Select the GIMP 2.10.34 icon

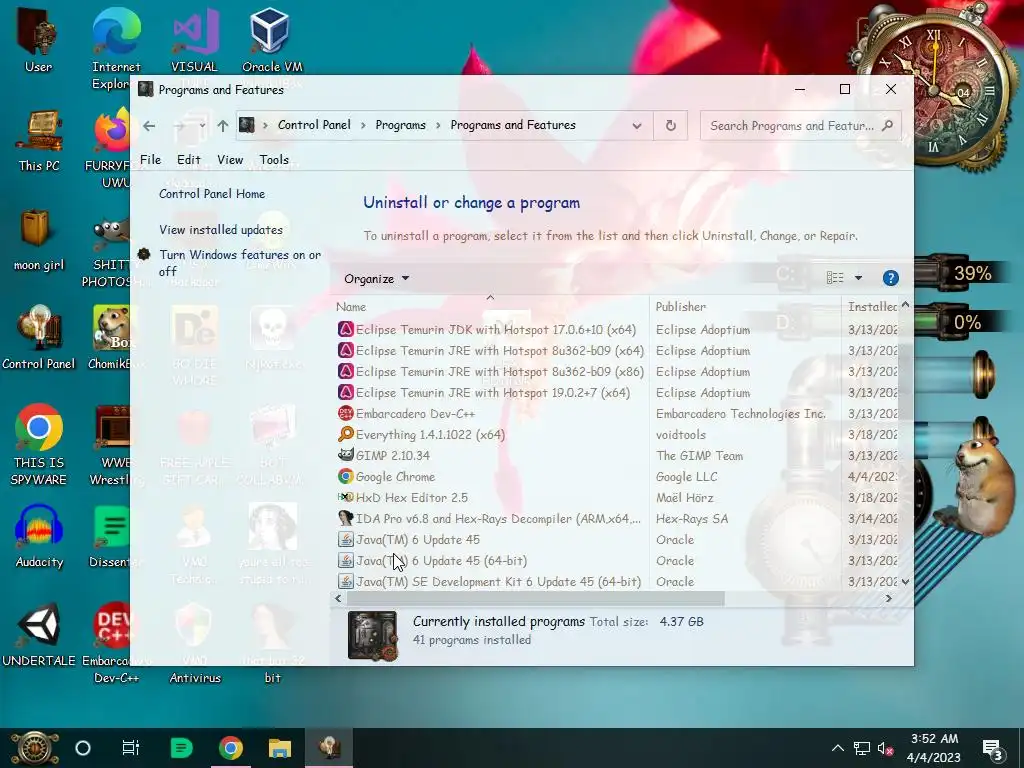(x=345, y=455)
